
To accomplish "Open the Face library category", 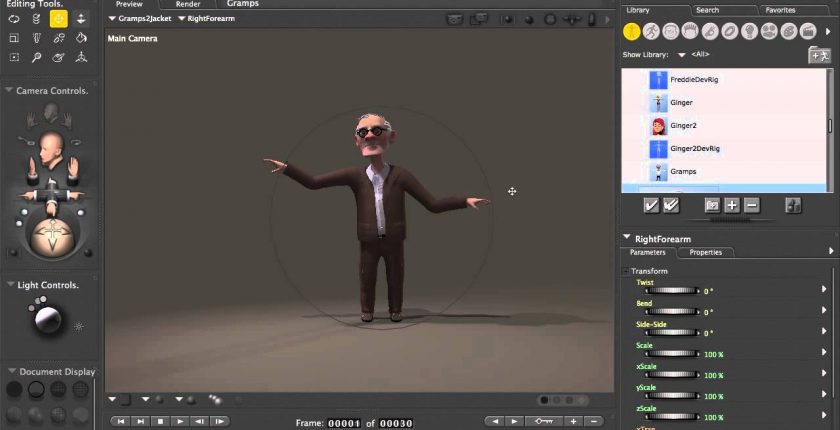I will 671,32.
